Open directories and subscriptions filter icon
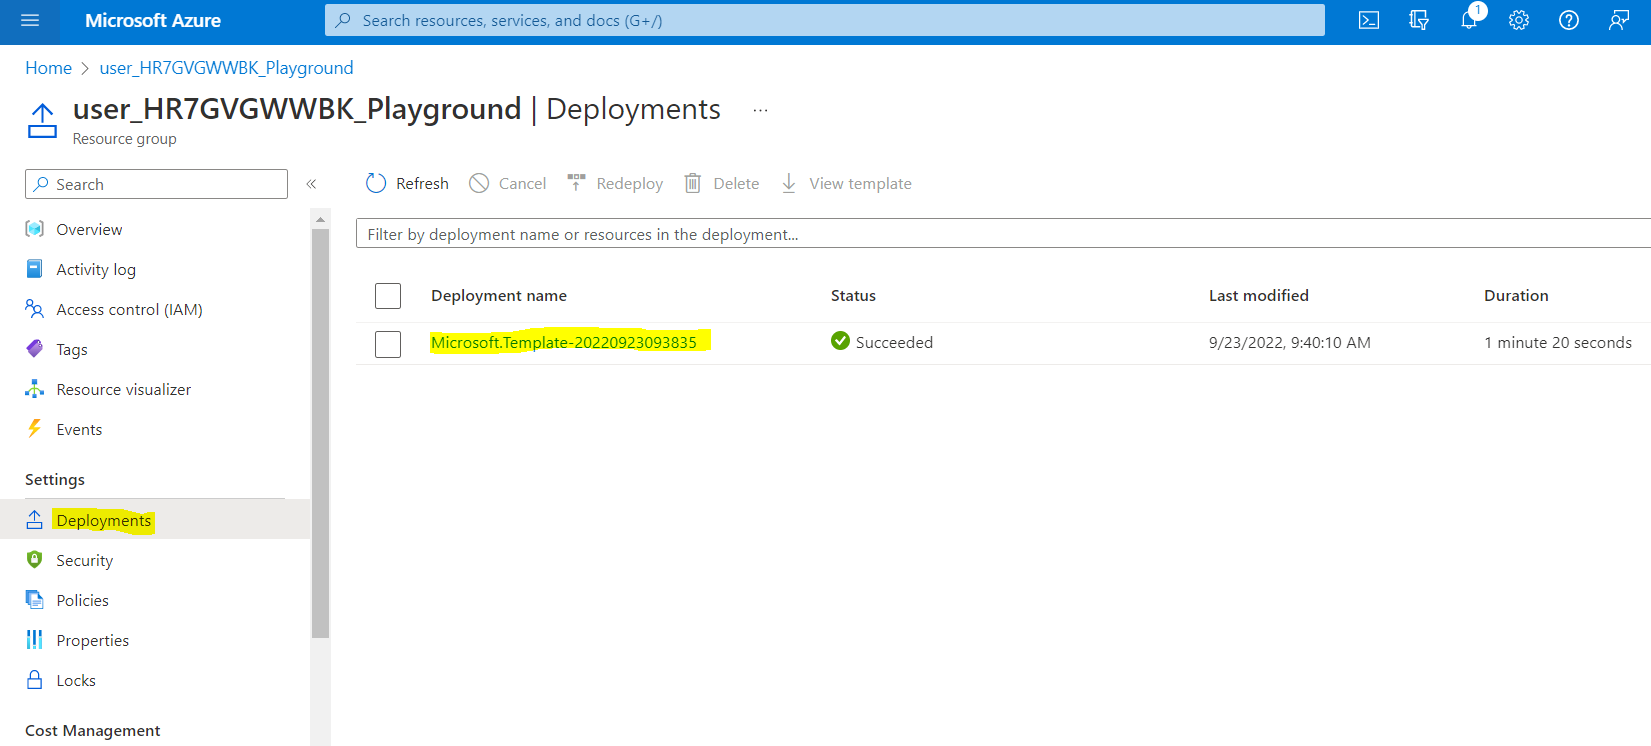This screenshot has height=746, width=1651. pyautogui.click(x=1419, y=20)
